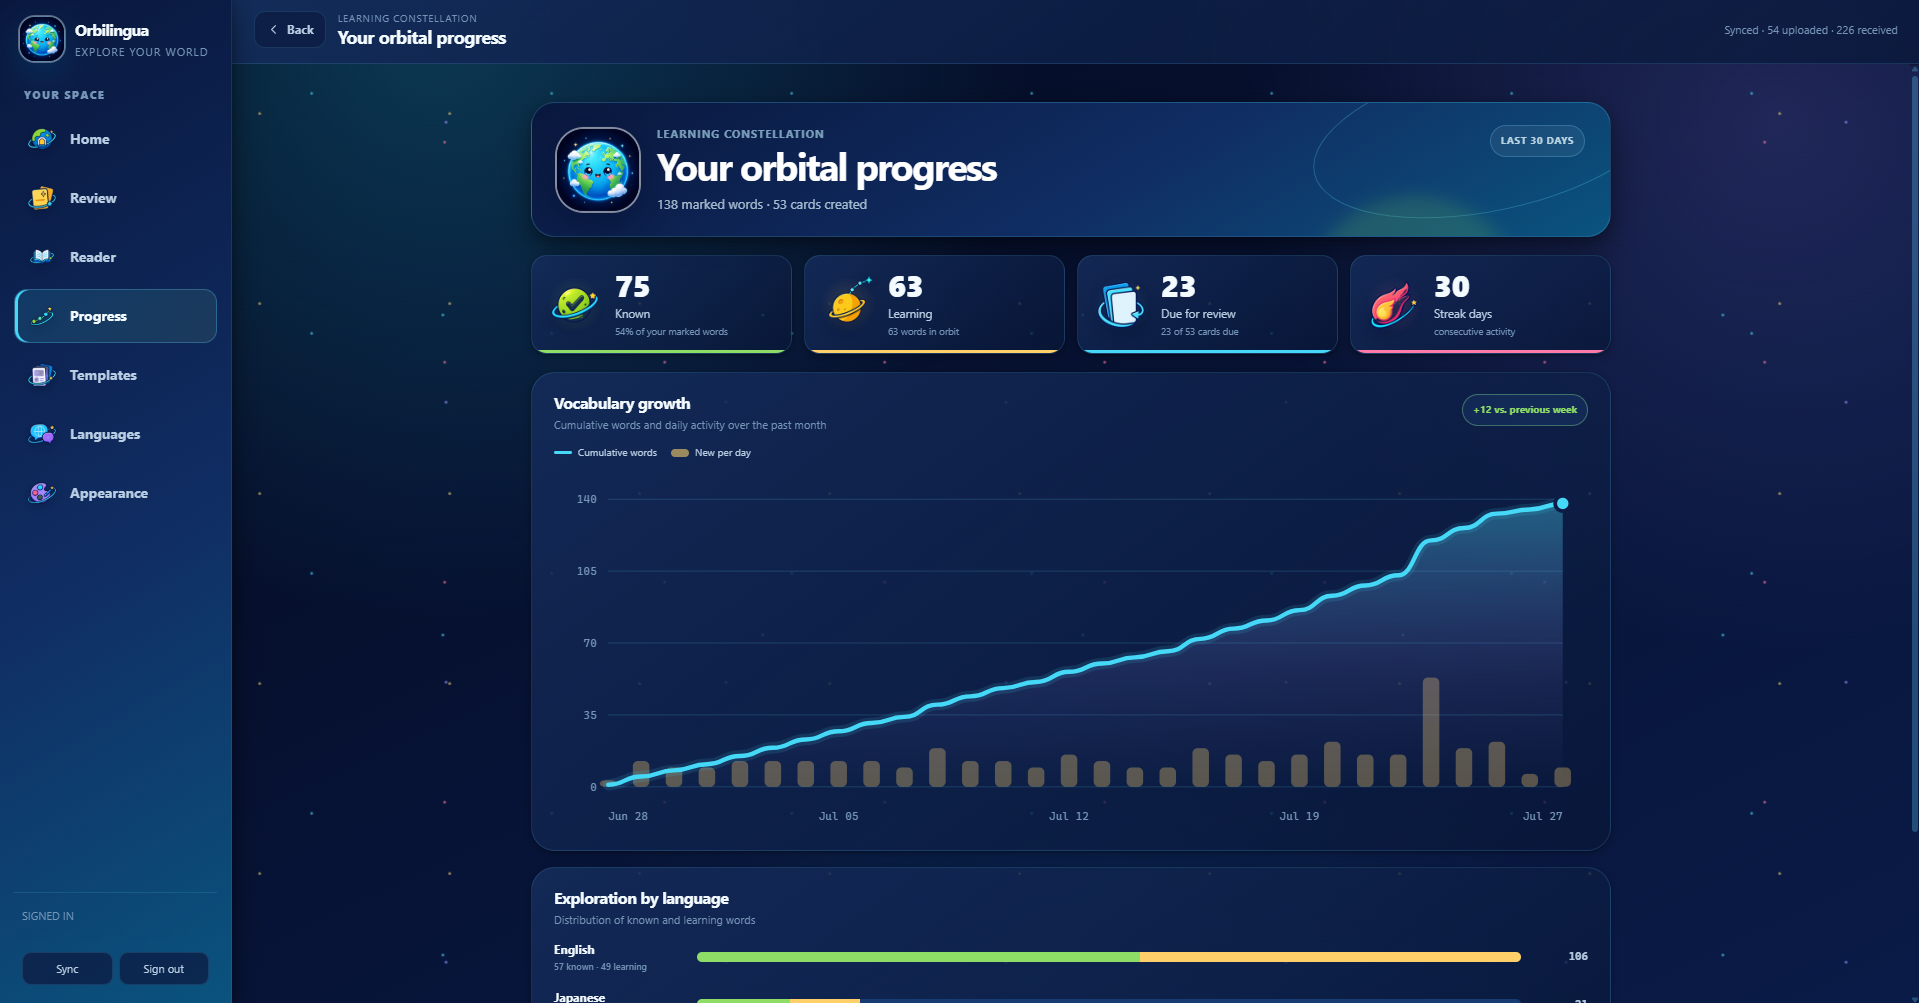Screen dimensions: 1919x1003
Task: Click the Back arrow chevron icon
Action: 274,30
